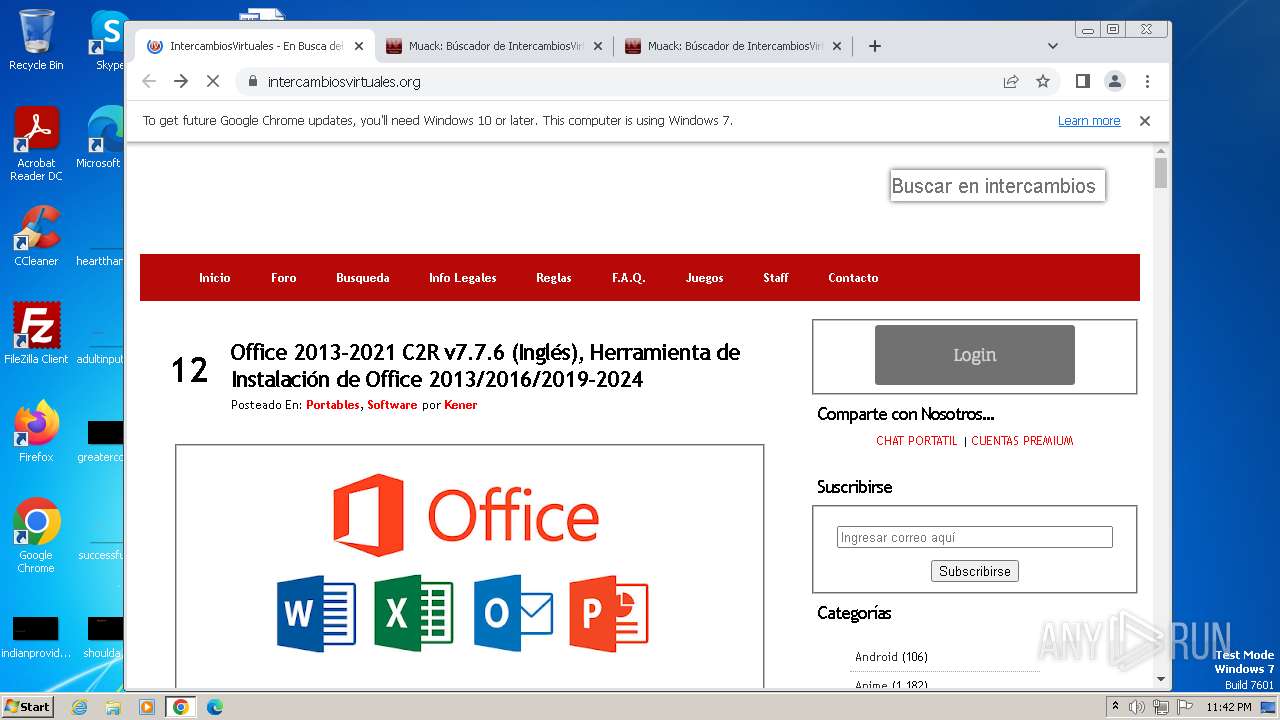The image size is (1280, 720).
Task: Open the Info Legales menu item
Action: [463, 278]
